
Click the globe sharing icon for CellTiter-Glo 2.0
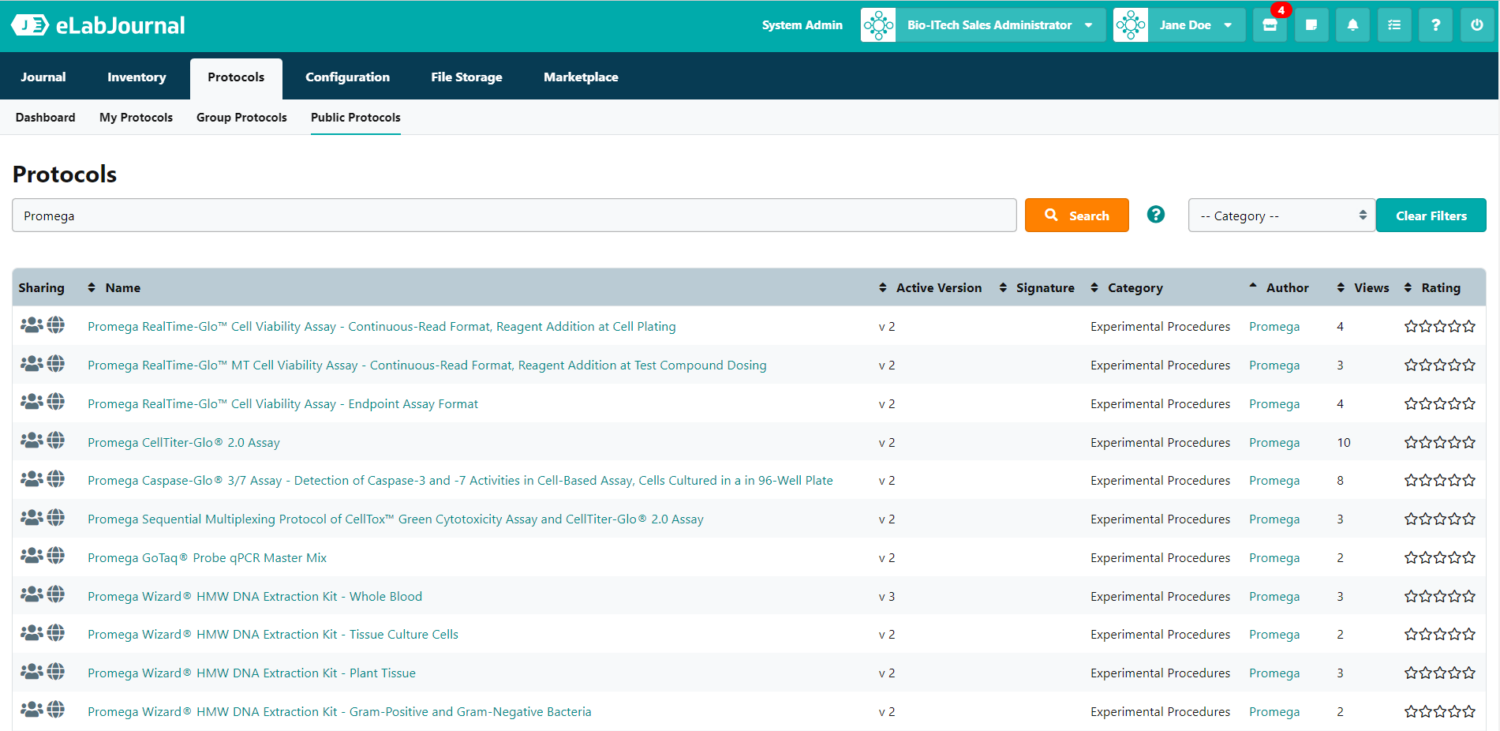pos(56,441)
